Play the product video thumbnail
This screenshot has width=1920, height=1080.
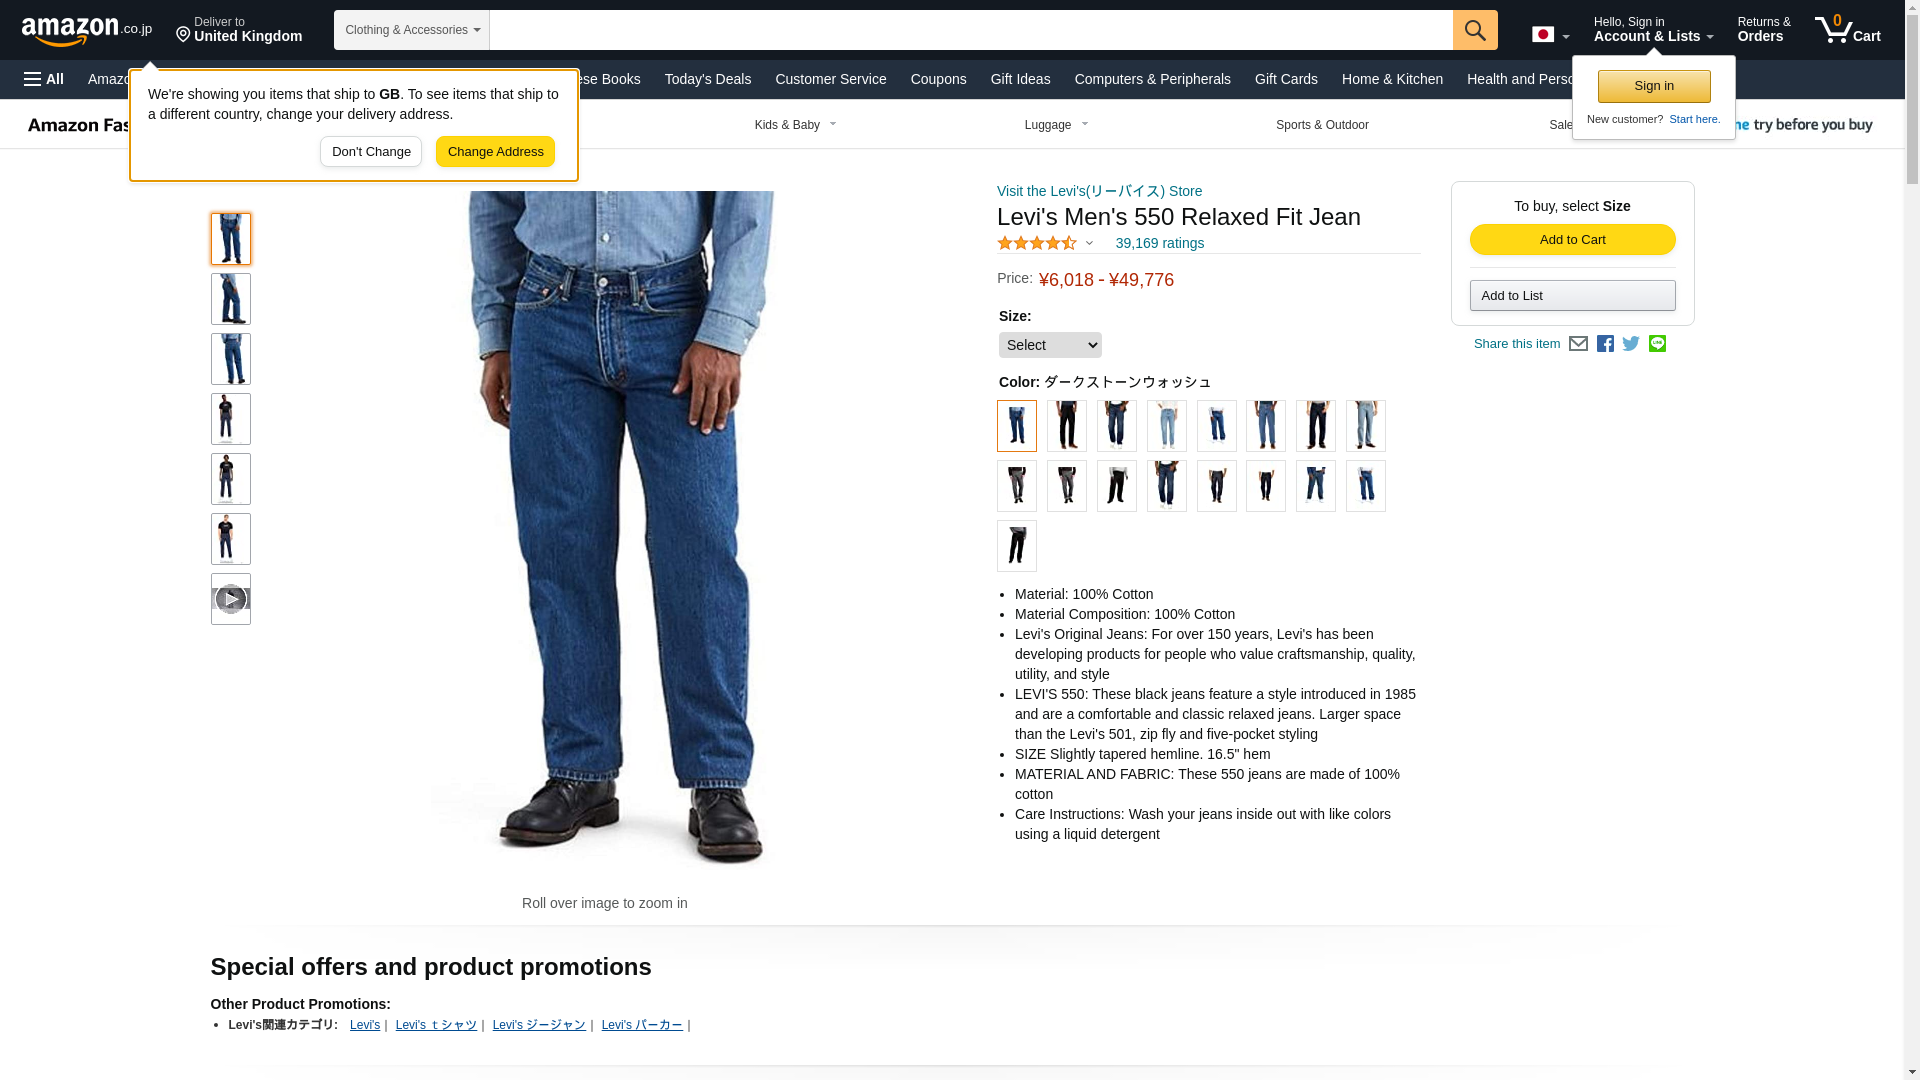click(231, 599)
